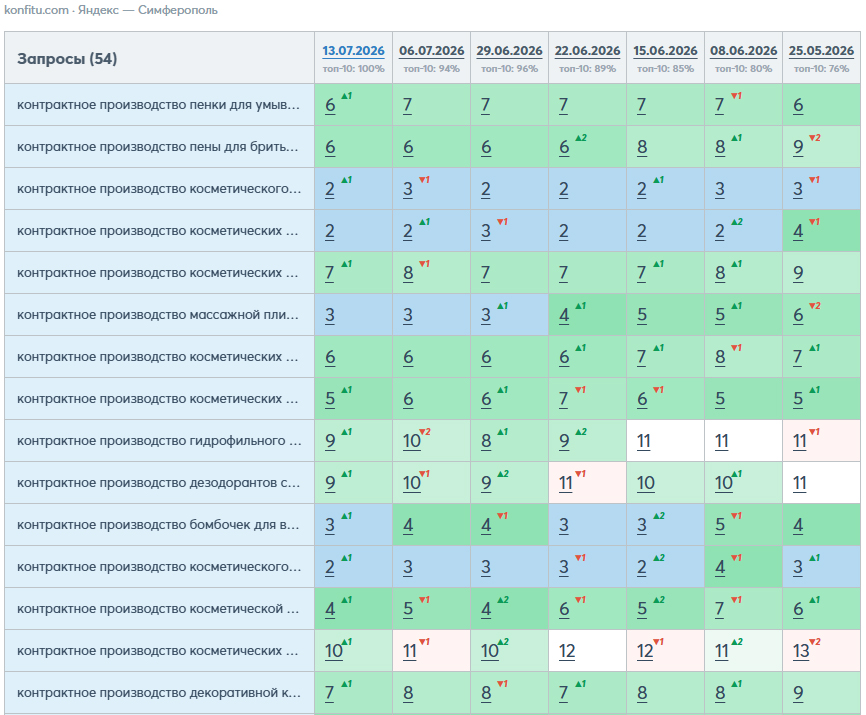The width and height of the screenshot is (866, 715).
Task: Open position 6 for 'пенки для умыв' on 13.07.2026
Action: point(330,105)
